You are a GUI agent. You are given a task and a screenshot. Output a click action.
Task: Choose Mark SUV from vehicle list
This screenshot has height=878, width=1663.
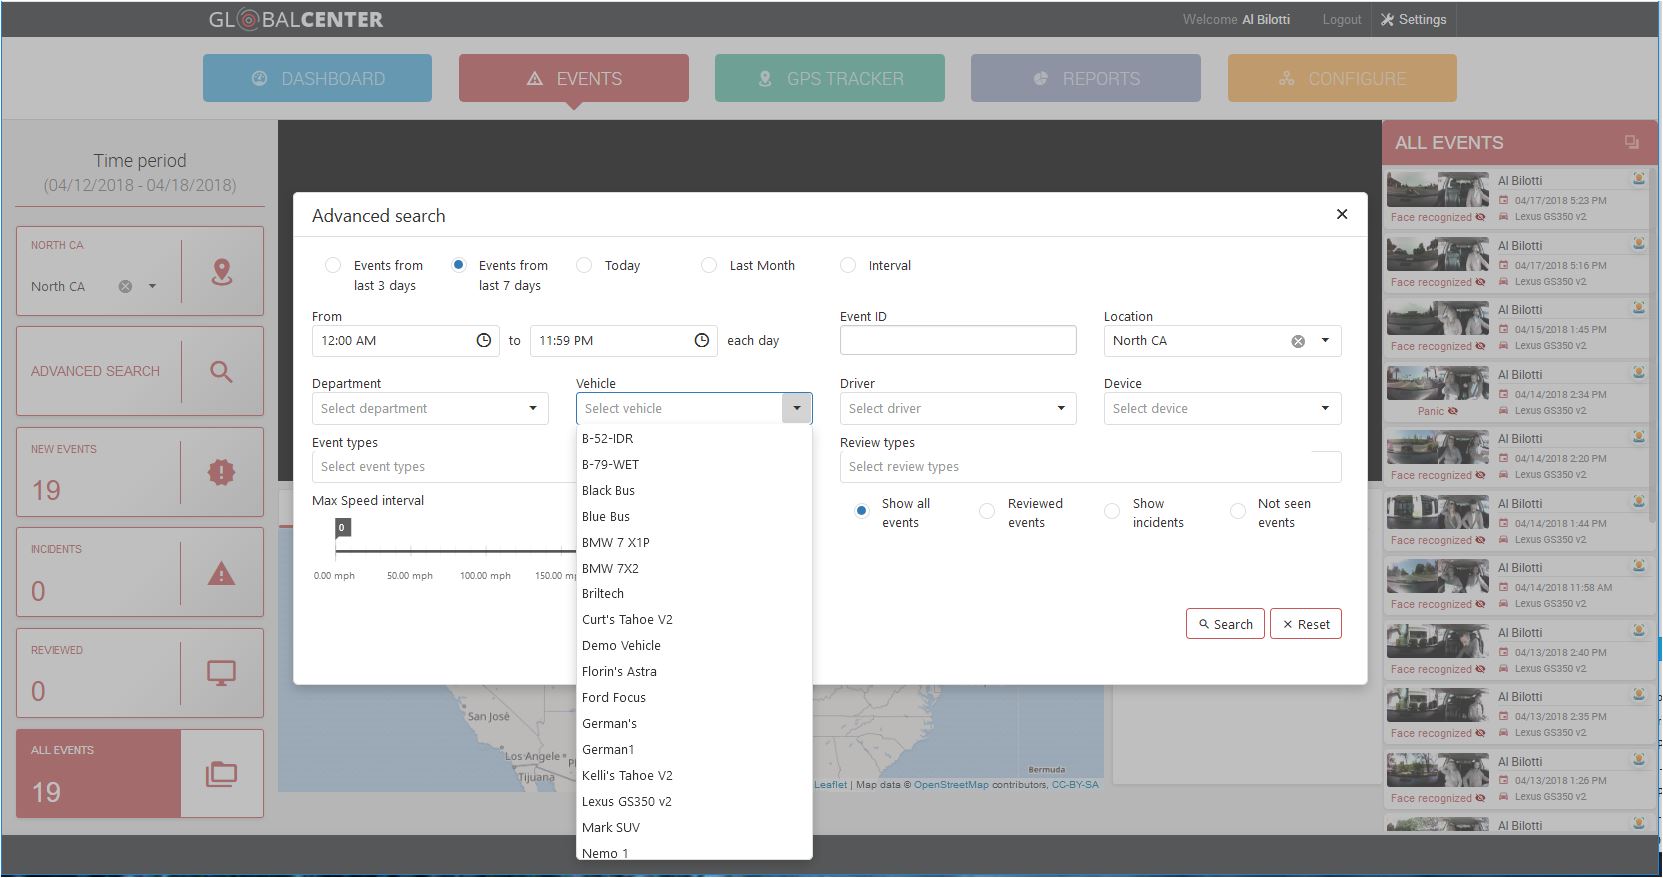coord(694,827)
